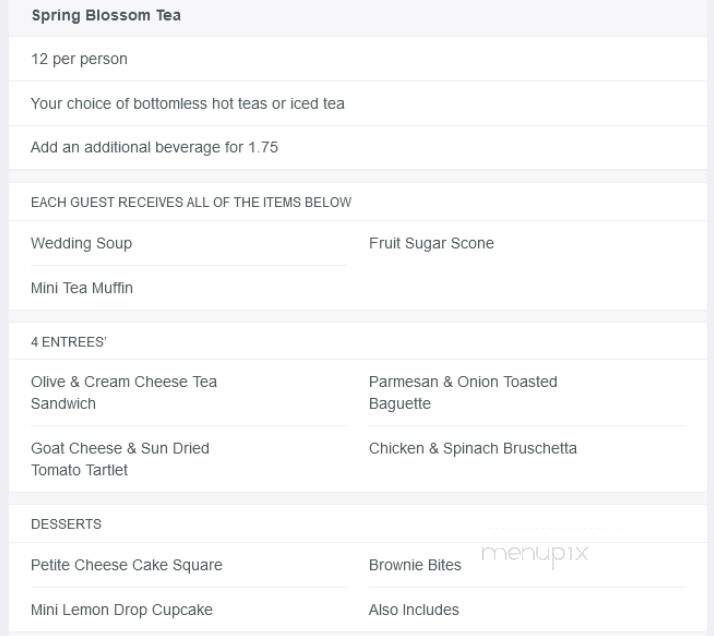Select the 12 per person row

pos(357,59)
